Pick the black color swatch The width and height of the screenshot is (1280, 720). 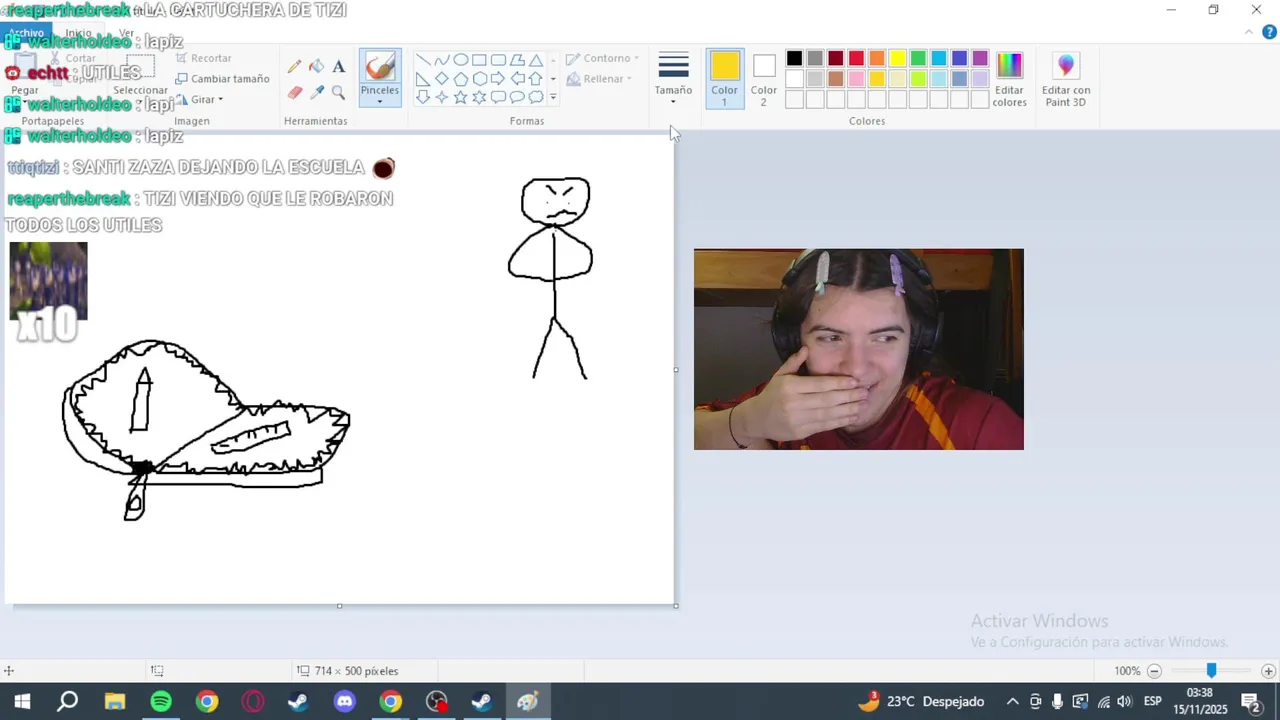pos(794,59)
